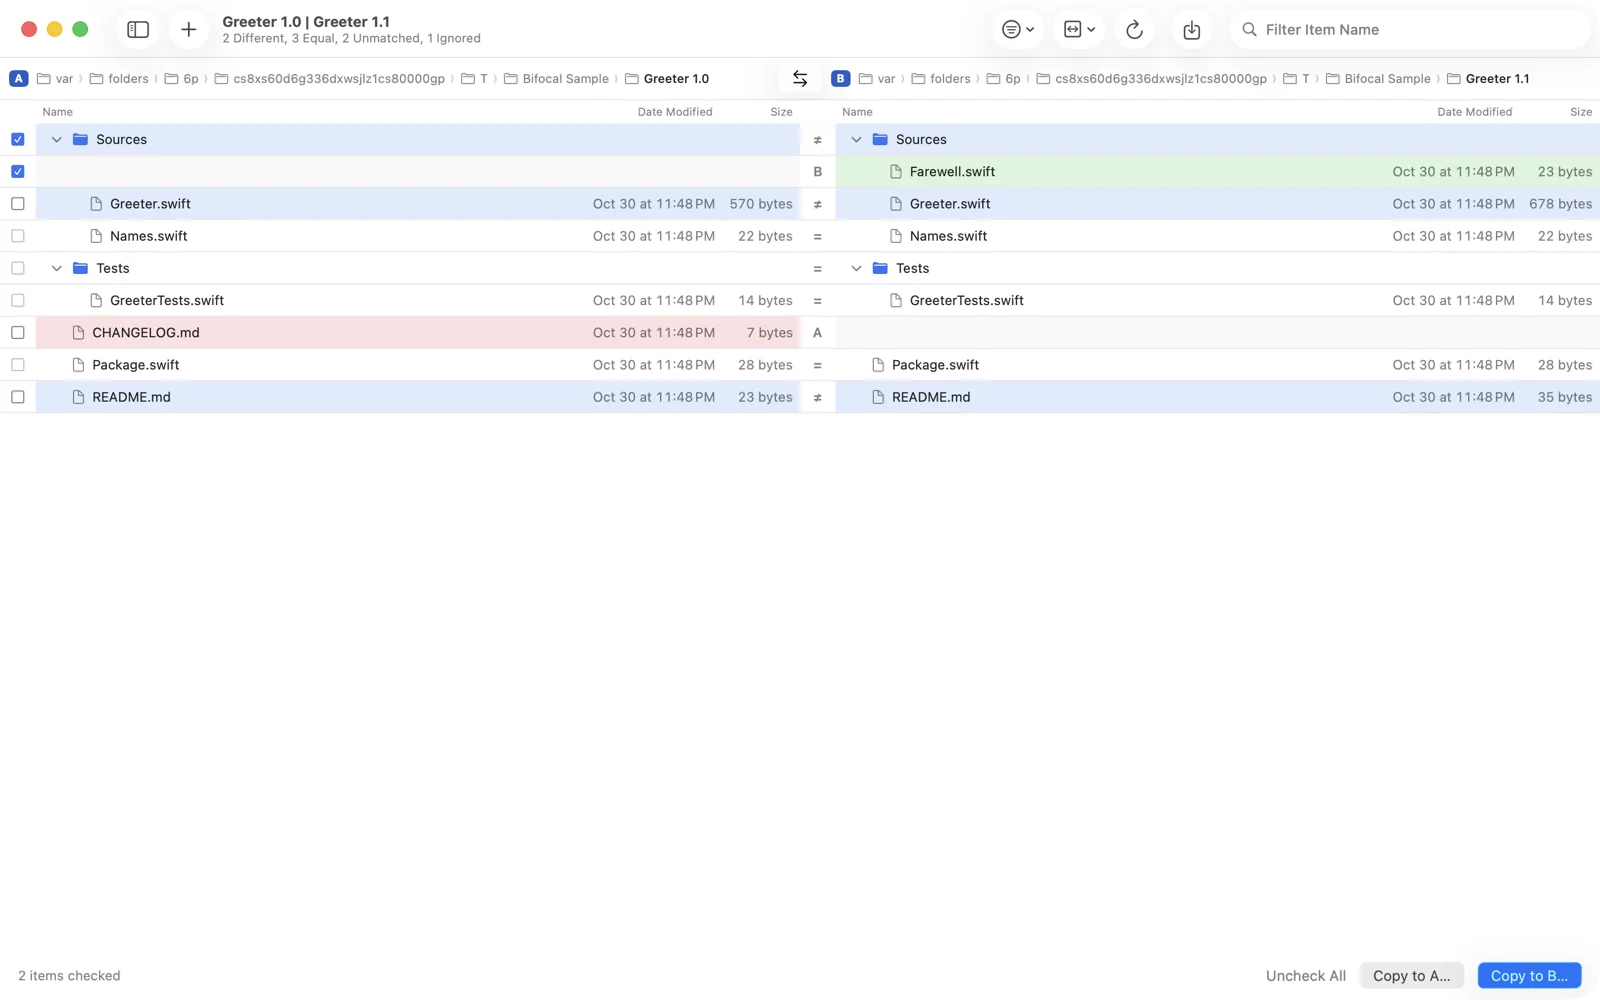Click the right Size column header
The height and width of the screenshot is (1000, 1600).
coord(1581,112)
